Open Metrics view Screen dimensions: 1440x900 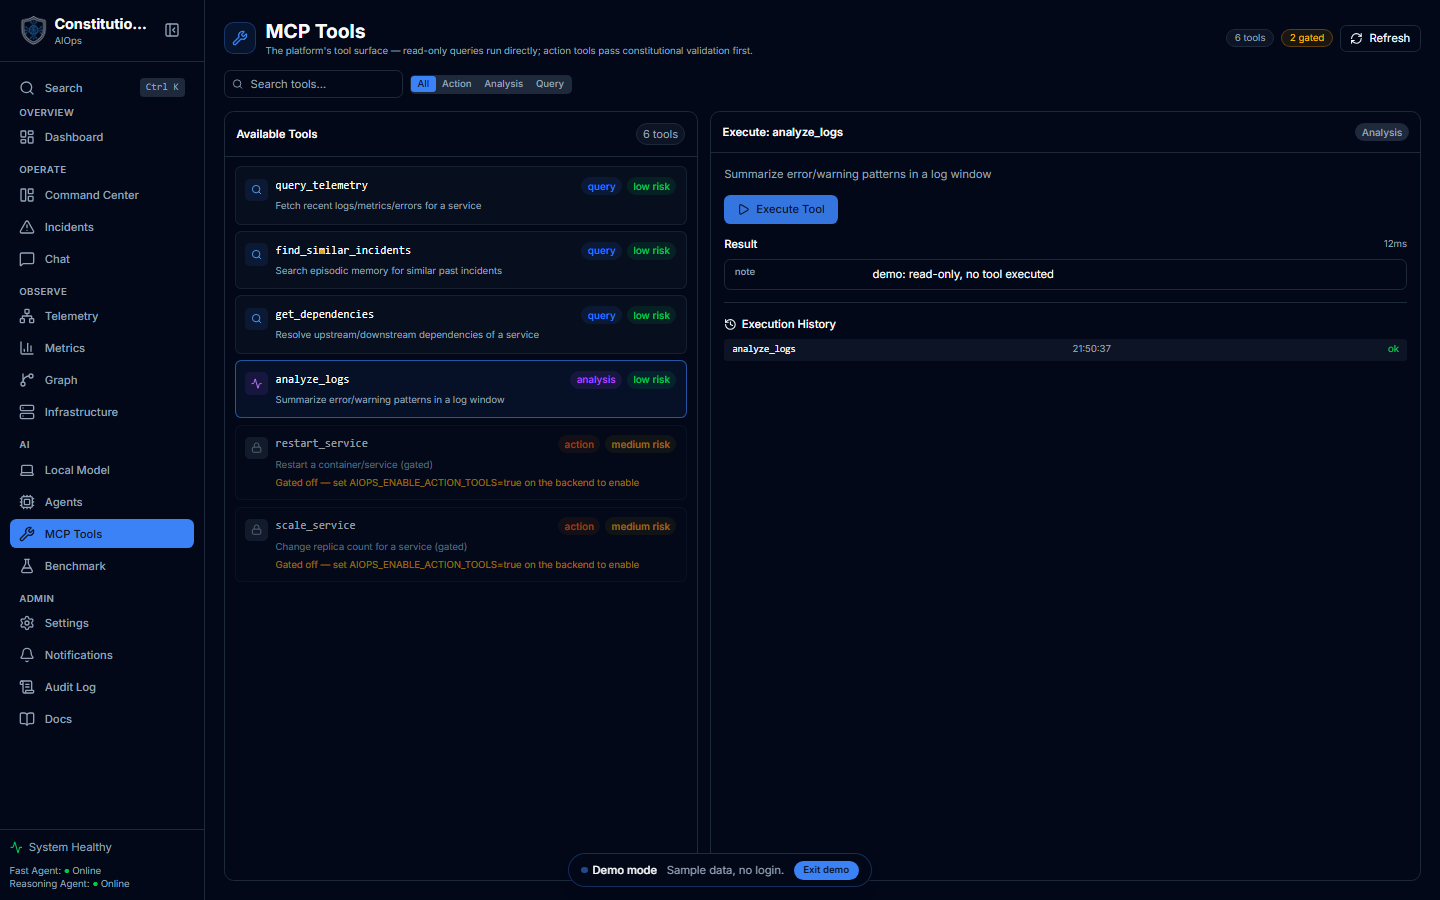pos(102,348)
